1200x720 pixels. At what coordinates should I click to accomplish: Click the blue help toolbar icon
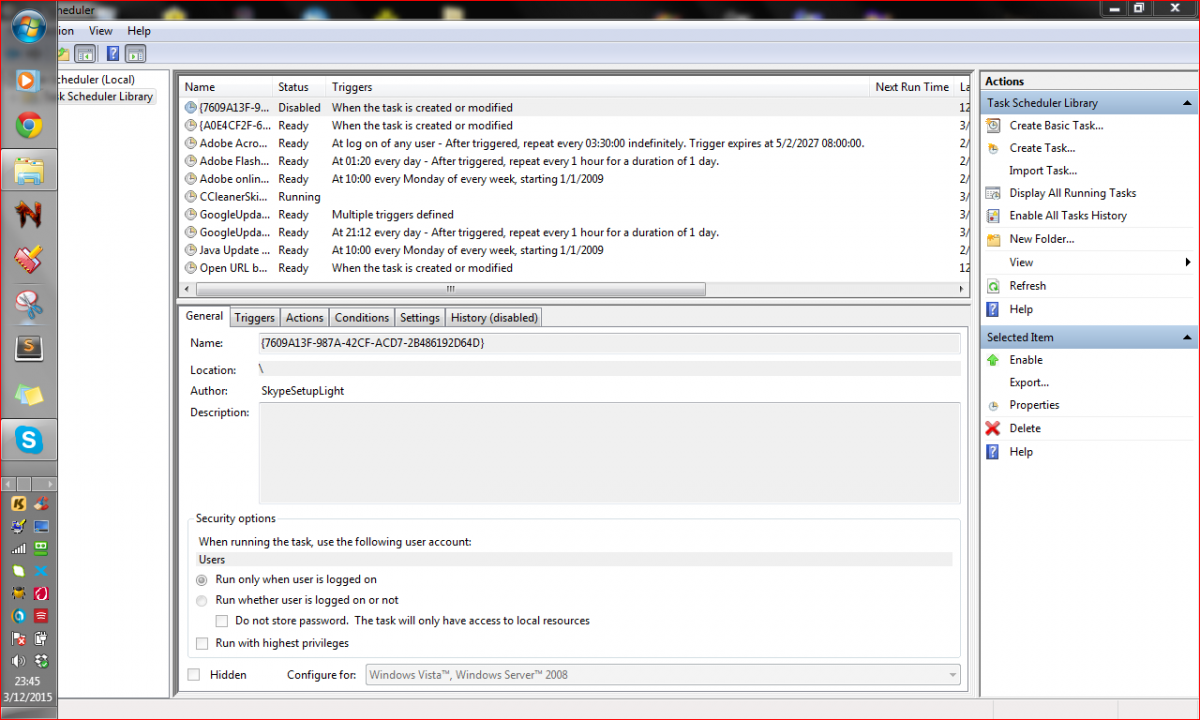tap(113, 54)
